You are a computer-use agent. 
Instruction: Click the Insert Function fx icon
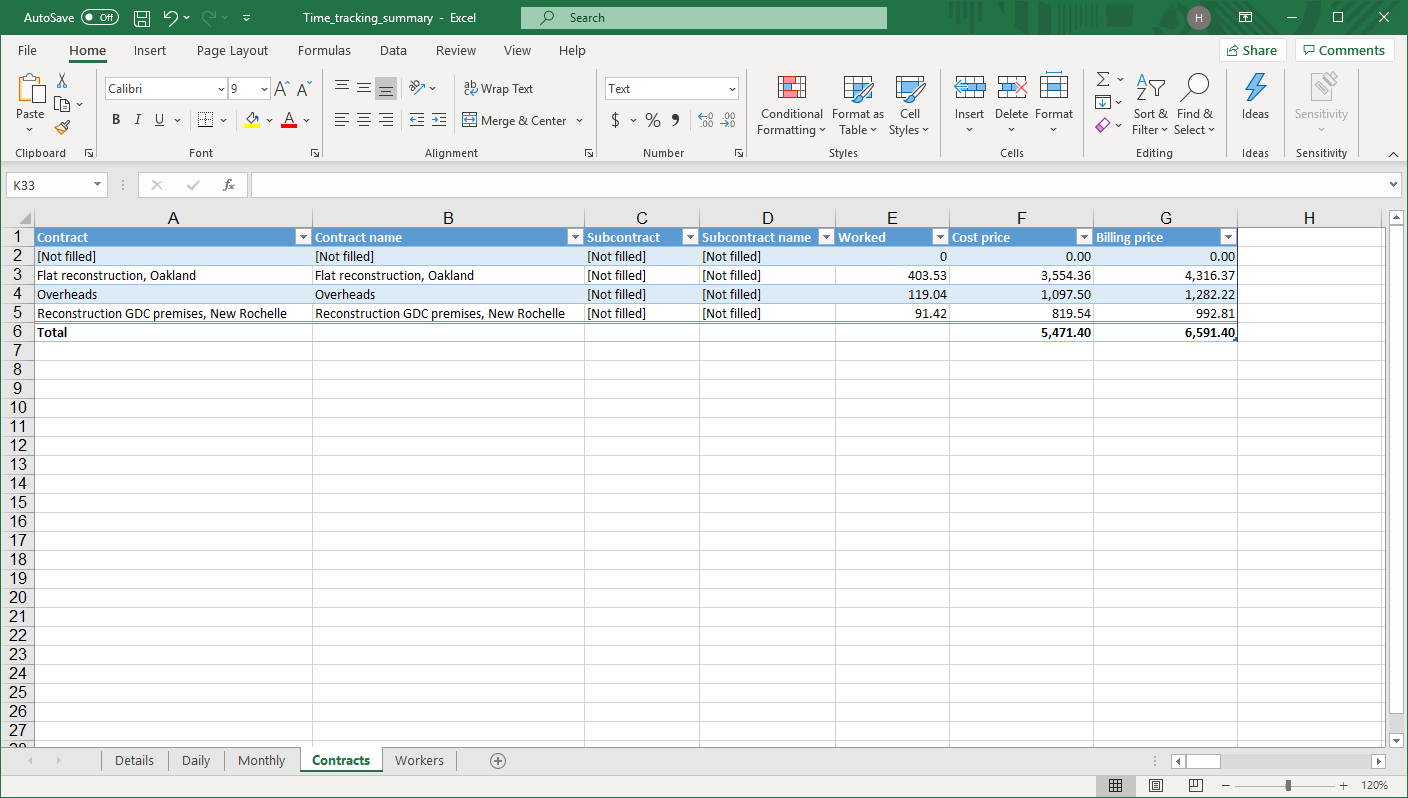(229, 185)
